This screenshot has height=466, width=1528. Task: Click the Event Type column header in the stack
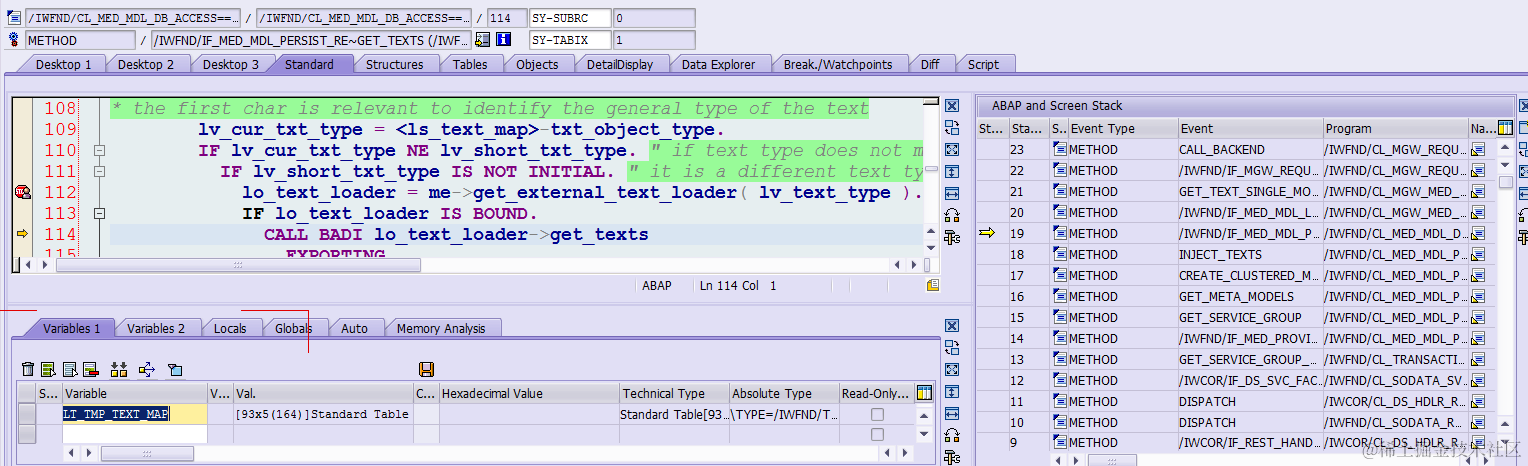1122,129
